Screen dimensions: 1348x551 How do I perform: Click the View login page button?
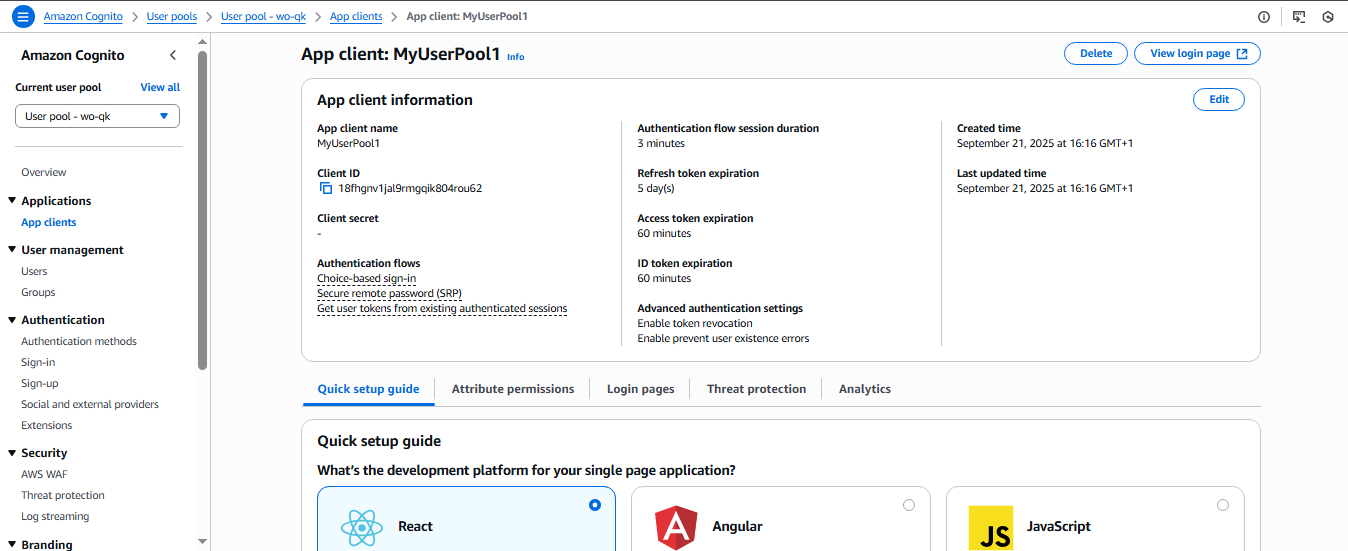[x=1197, y=54]
